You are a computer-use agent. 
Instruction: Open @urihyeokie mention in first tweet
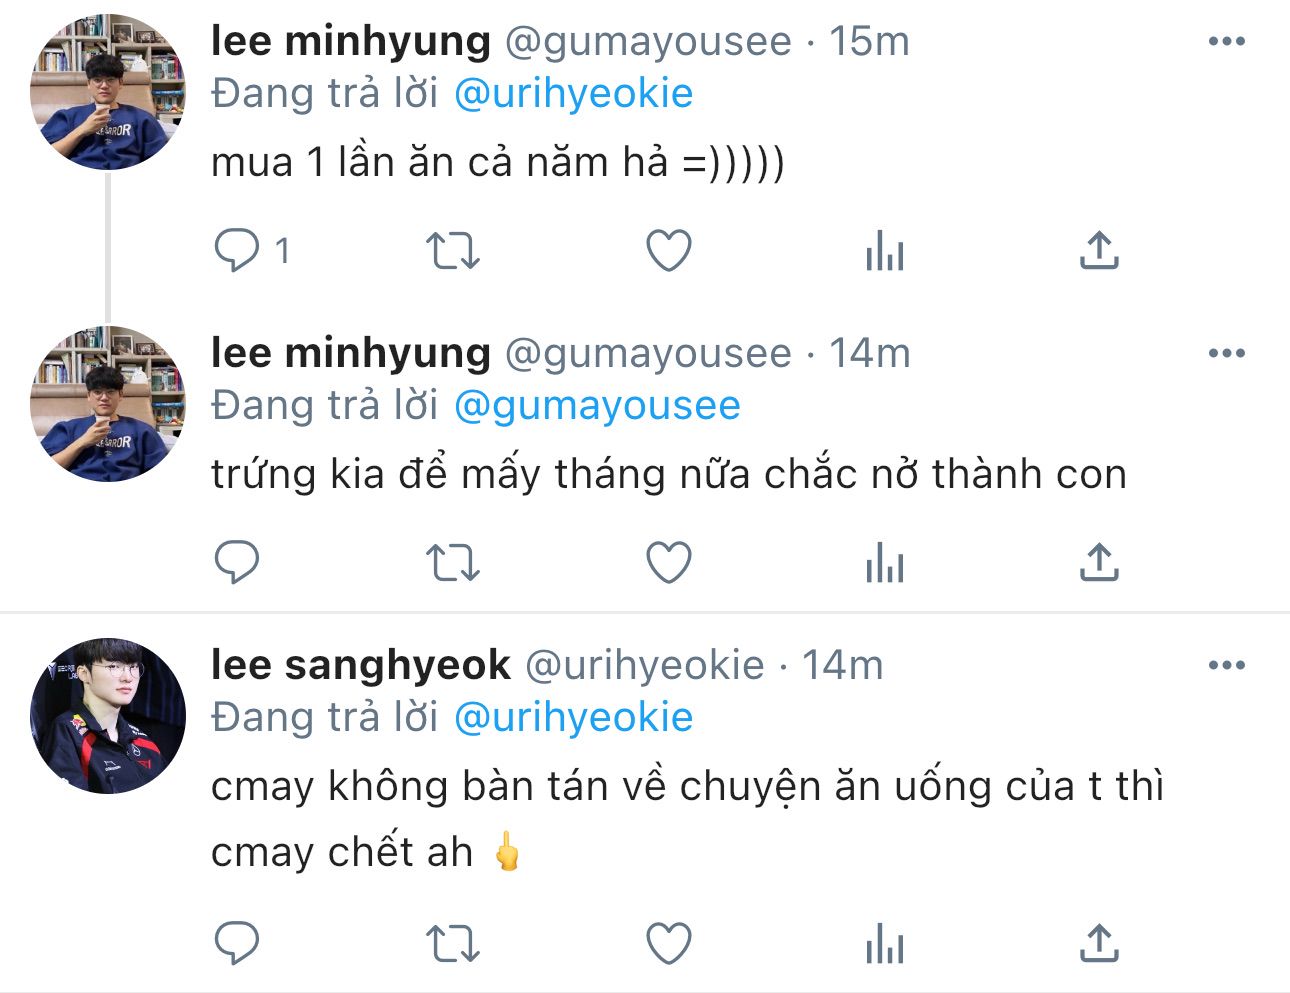pyautogui.click(x=573, y=94)
